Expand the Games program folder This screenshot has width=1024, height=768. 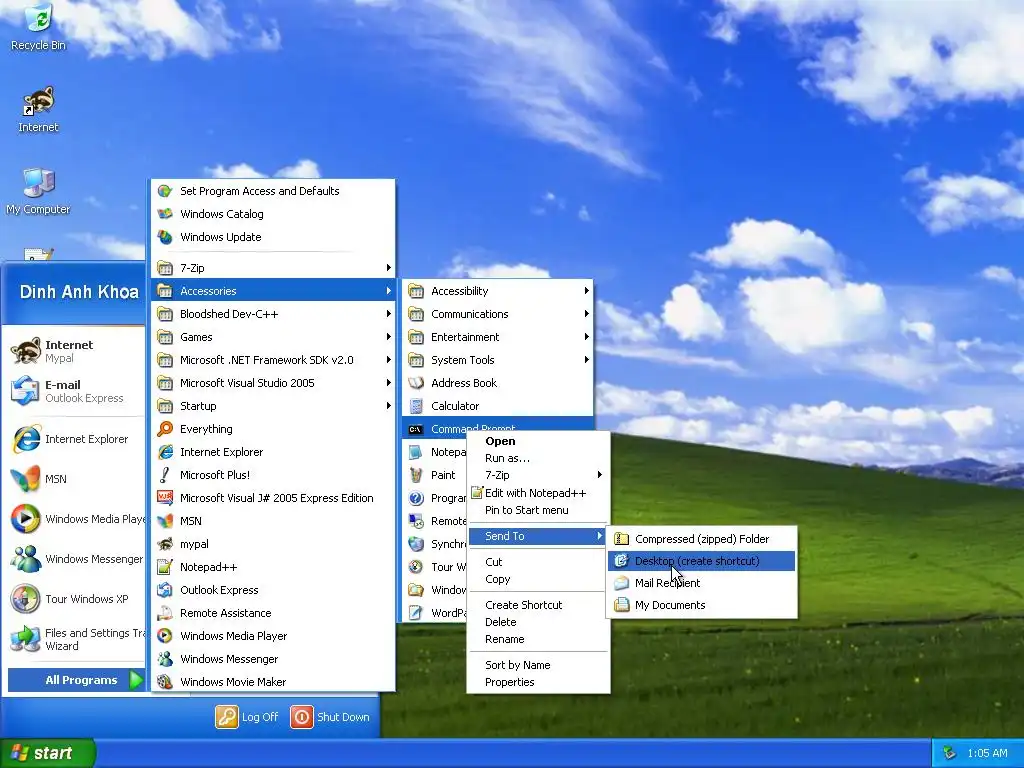click(x=273, y=337)
